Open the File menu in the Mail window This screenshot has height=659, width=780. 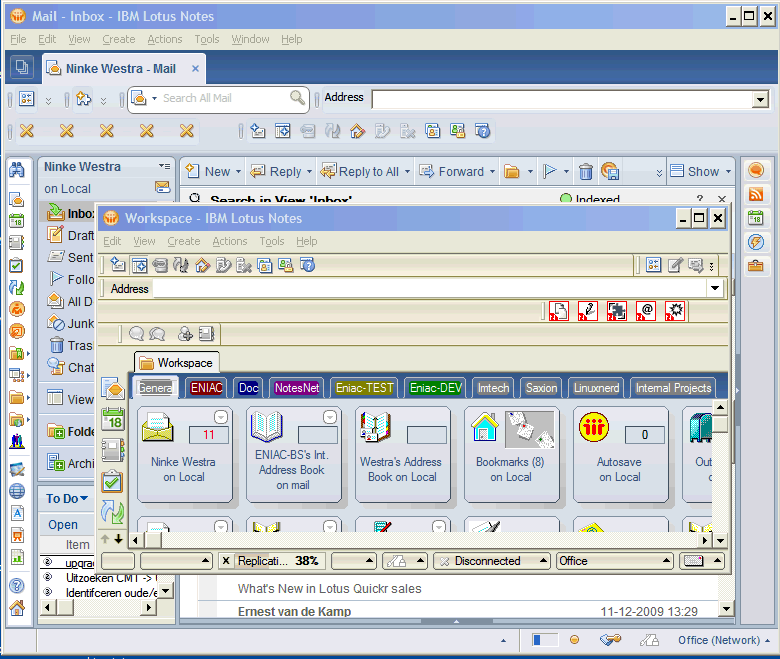(18, 39)
